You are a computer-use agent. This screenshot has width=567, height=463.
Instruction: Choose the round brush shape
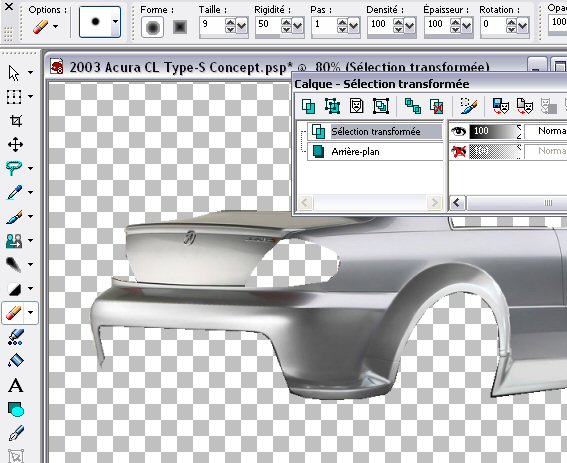(x=153, y=27)
